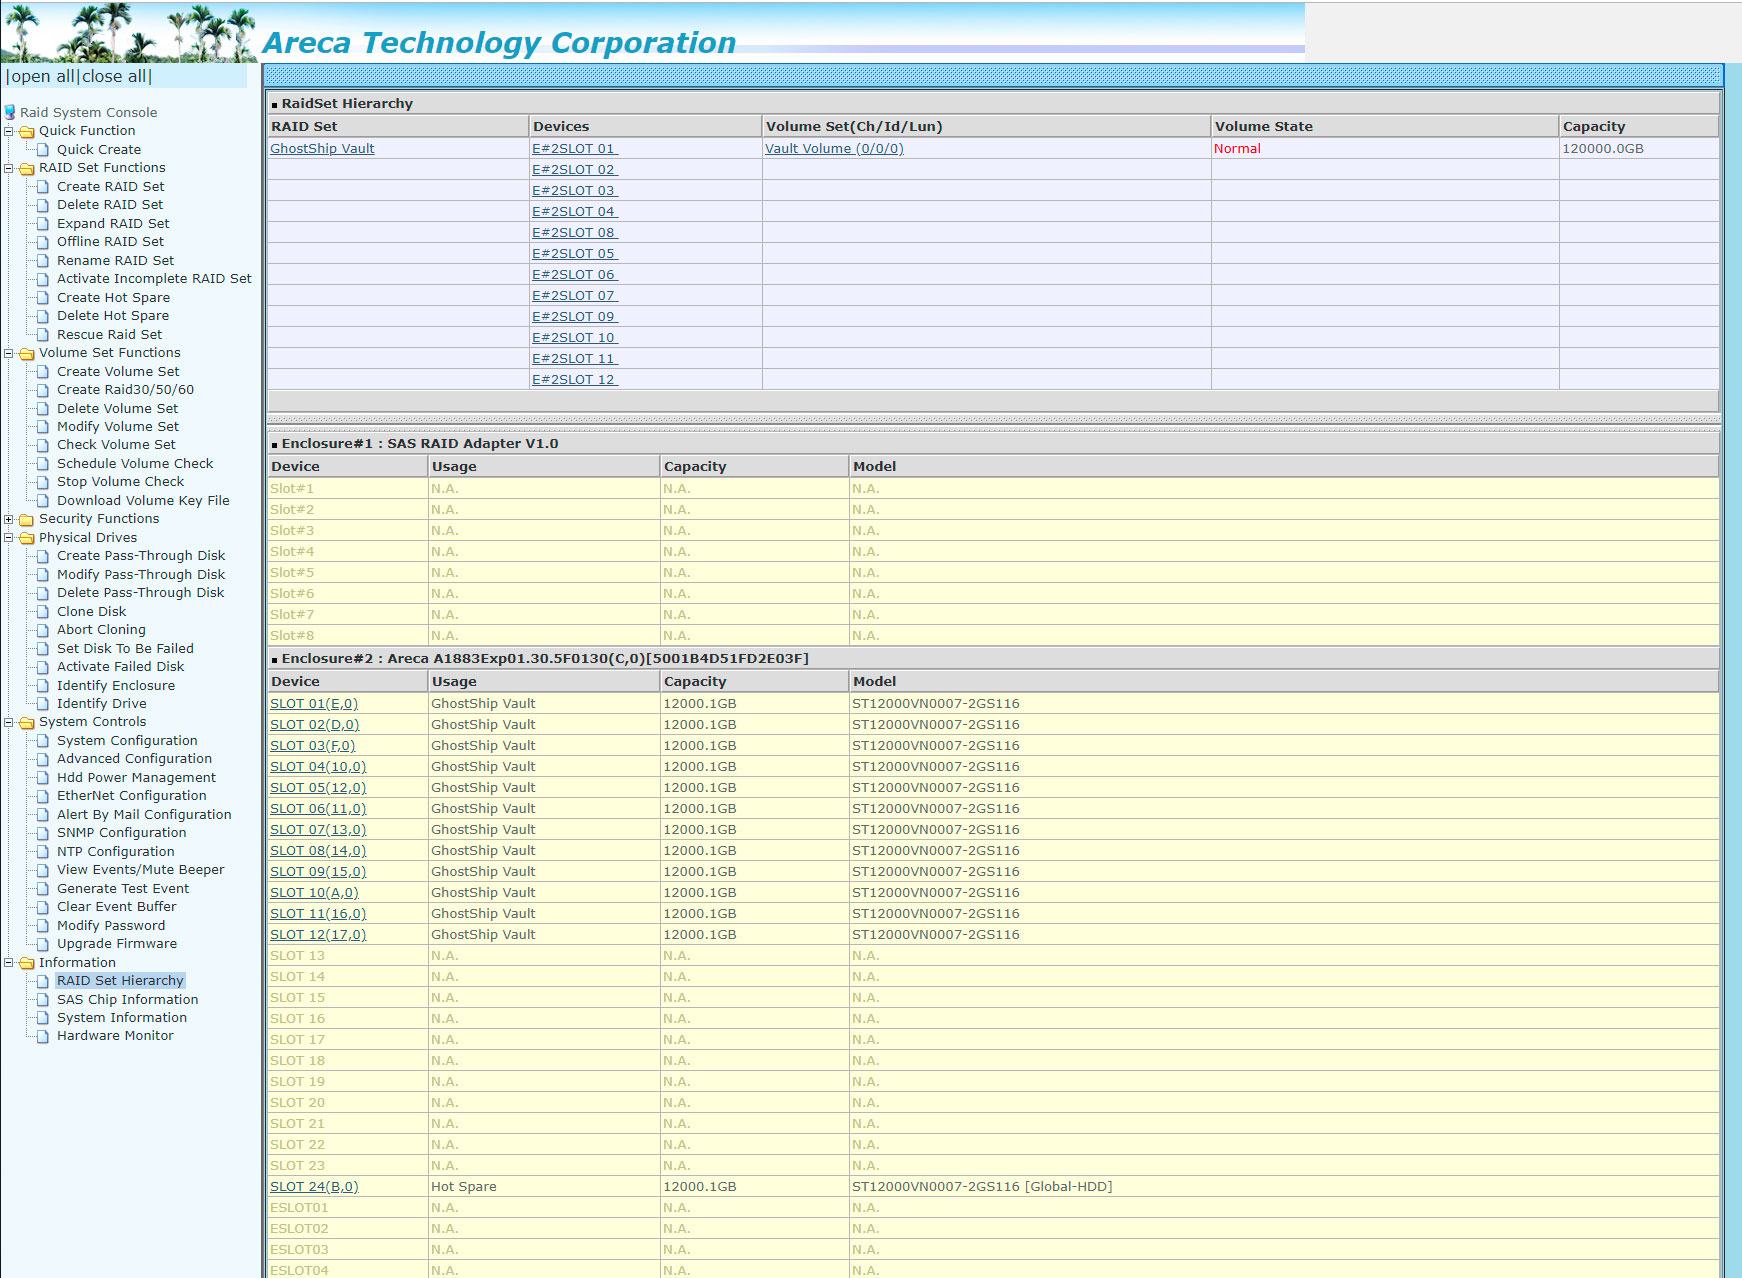Click the open all link

click(42, 76)
